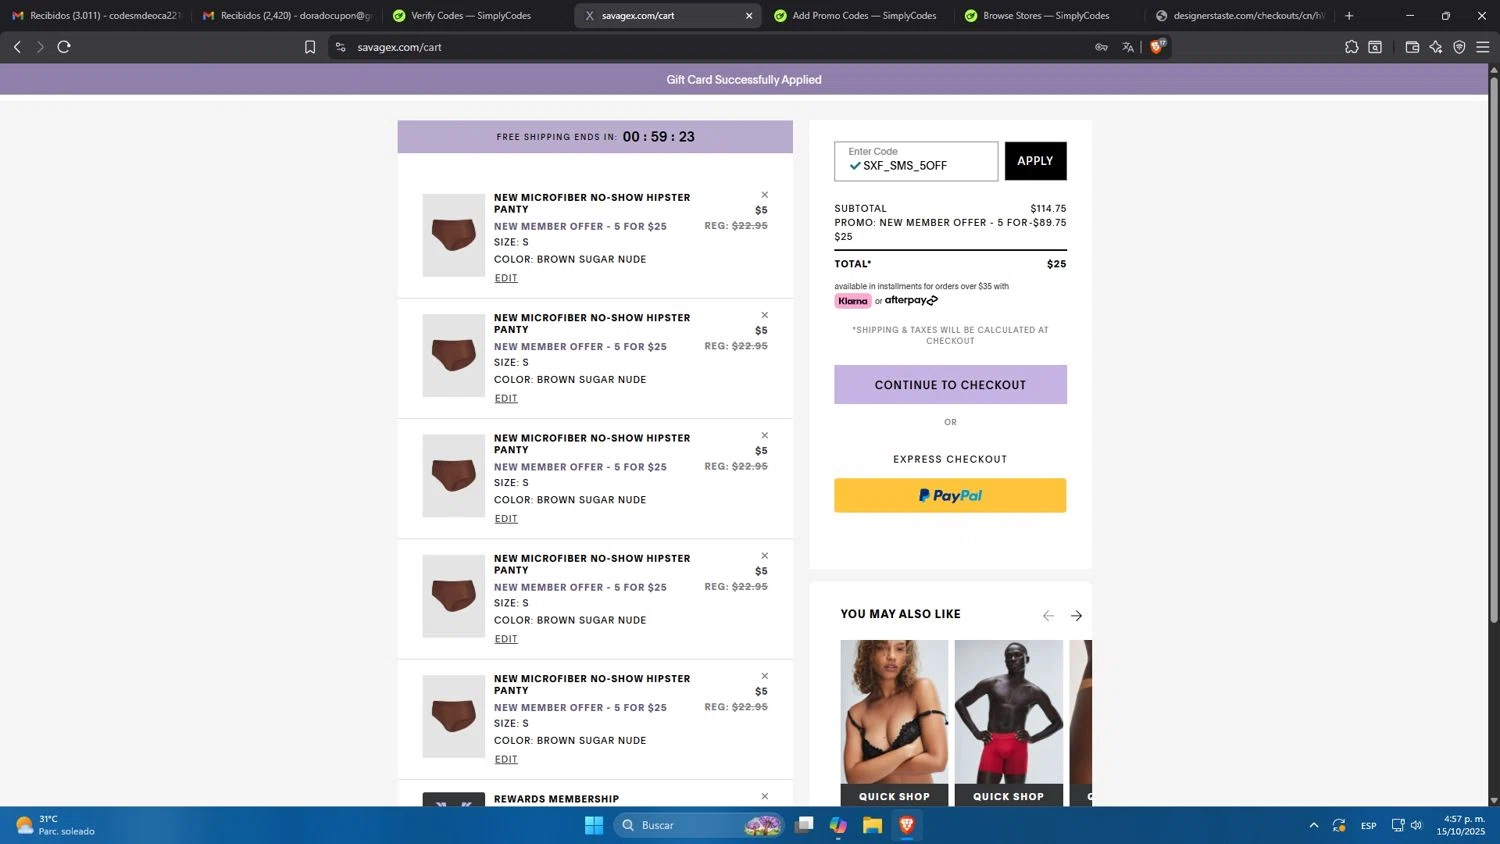This screenshot has width=1500, height=844.
Task: Pay with the PayPal express button
Action: point(950,495)
